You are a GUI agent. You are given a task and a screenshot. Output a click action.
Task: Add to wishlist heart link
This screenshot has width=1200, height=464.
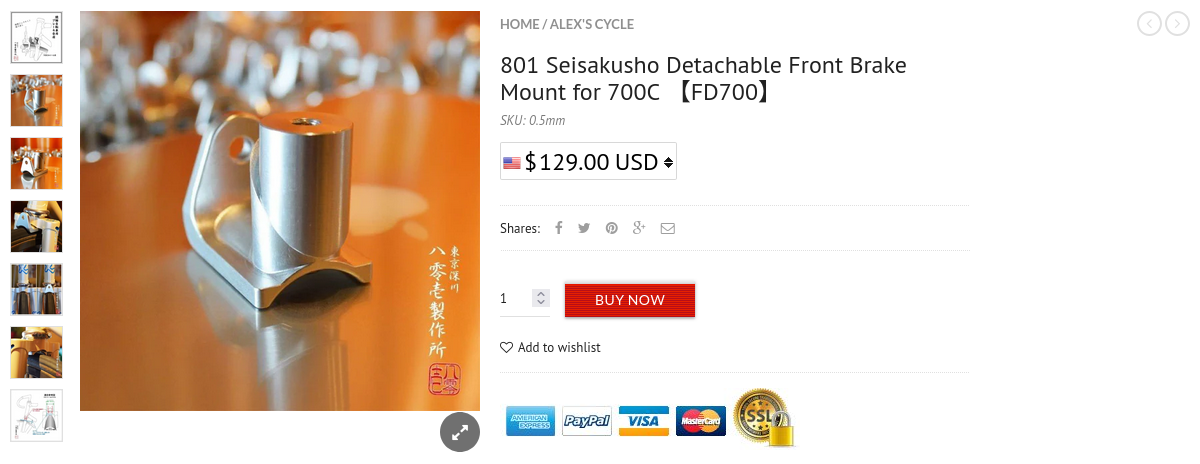[x=550, y=348]
